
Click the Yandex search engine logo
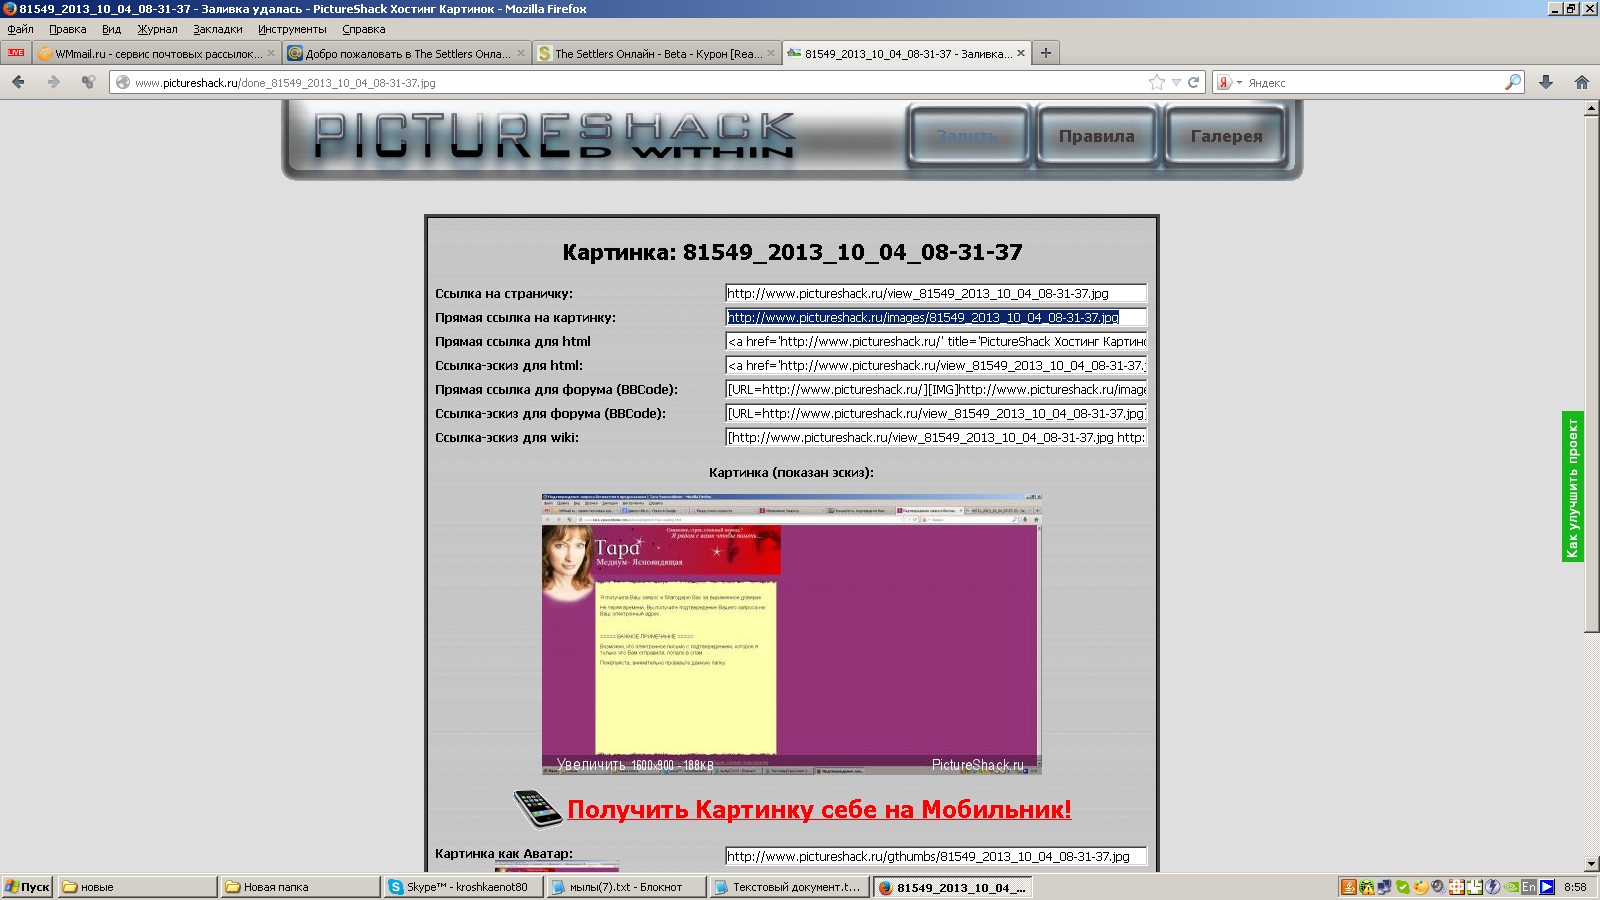tap(1224, 83)
